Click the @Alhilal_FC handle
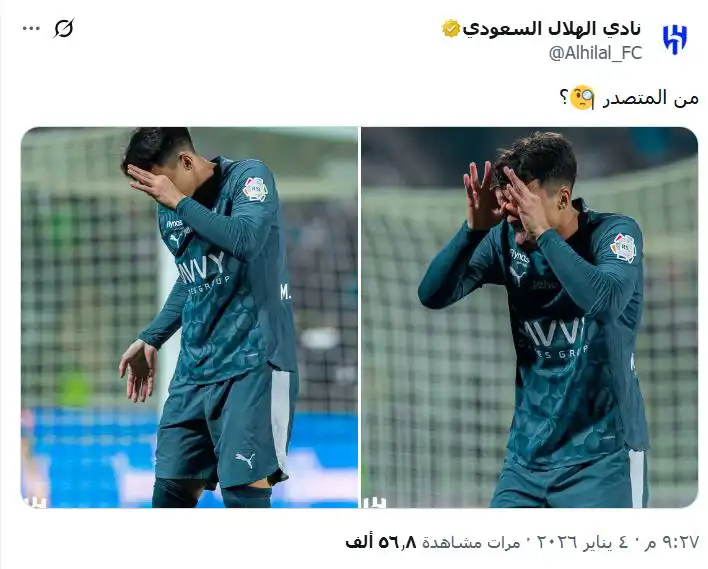This screenshot has height=569, width=708. (595, 53)
